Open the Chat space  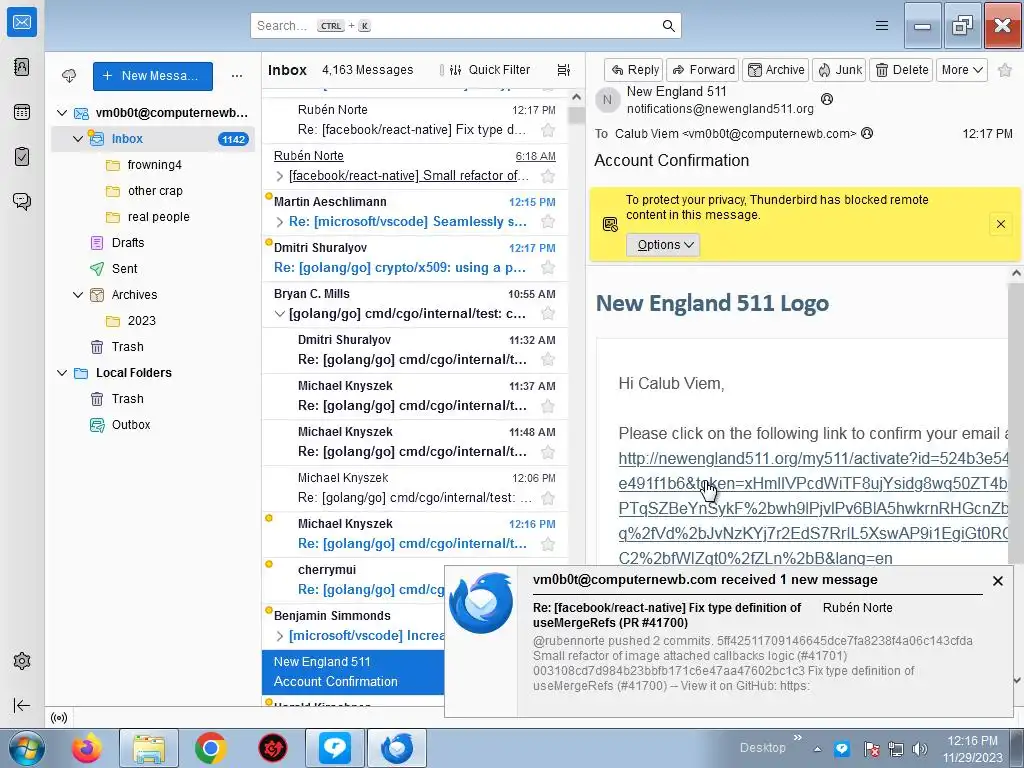[22, 201]
